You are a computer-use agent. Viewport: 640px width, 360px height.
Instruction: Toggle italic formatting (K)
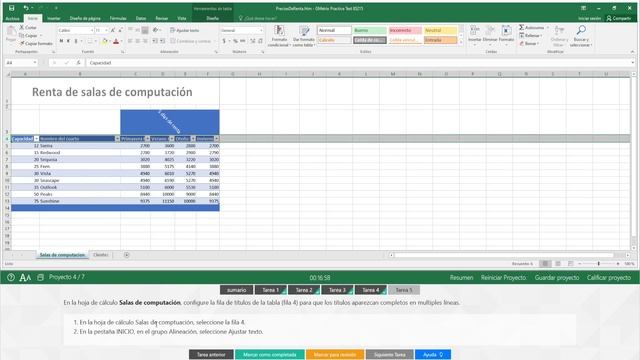68,41
